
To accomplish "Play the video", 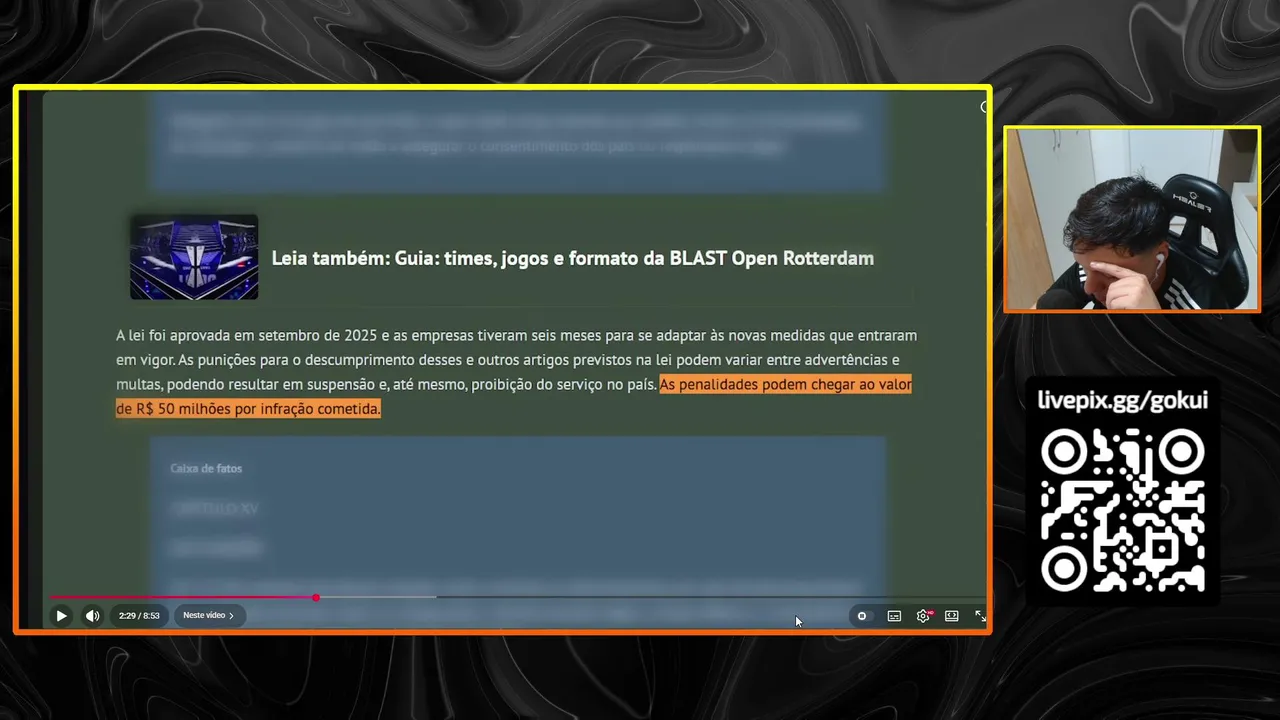I will click(61, 616).
